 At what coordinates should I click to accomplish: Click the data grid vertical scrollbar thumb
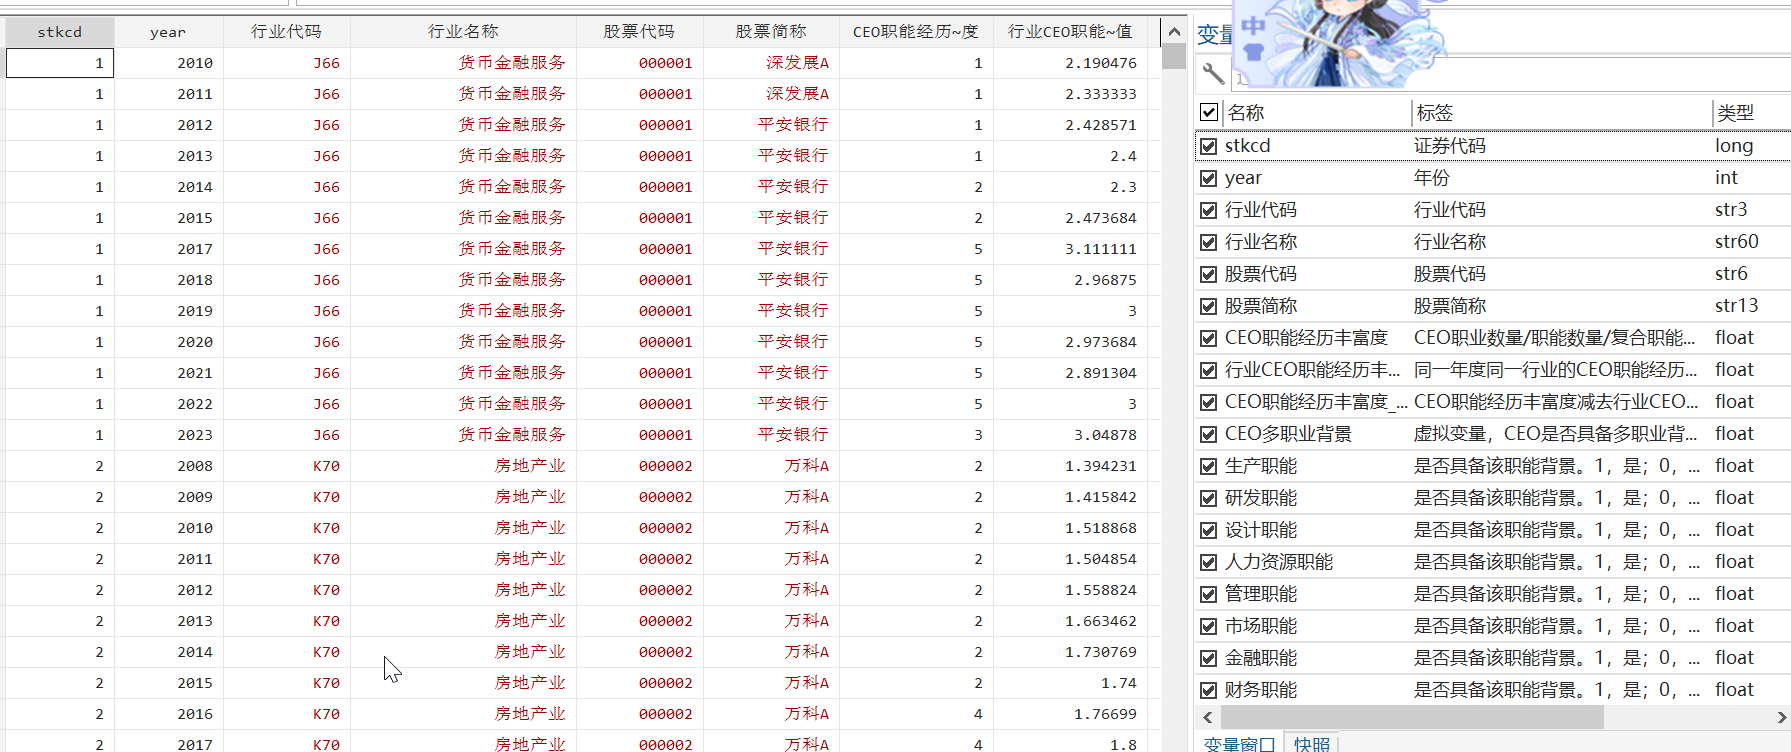click(1174, 57)
